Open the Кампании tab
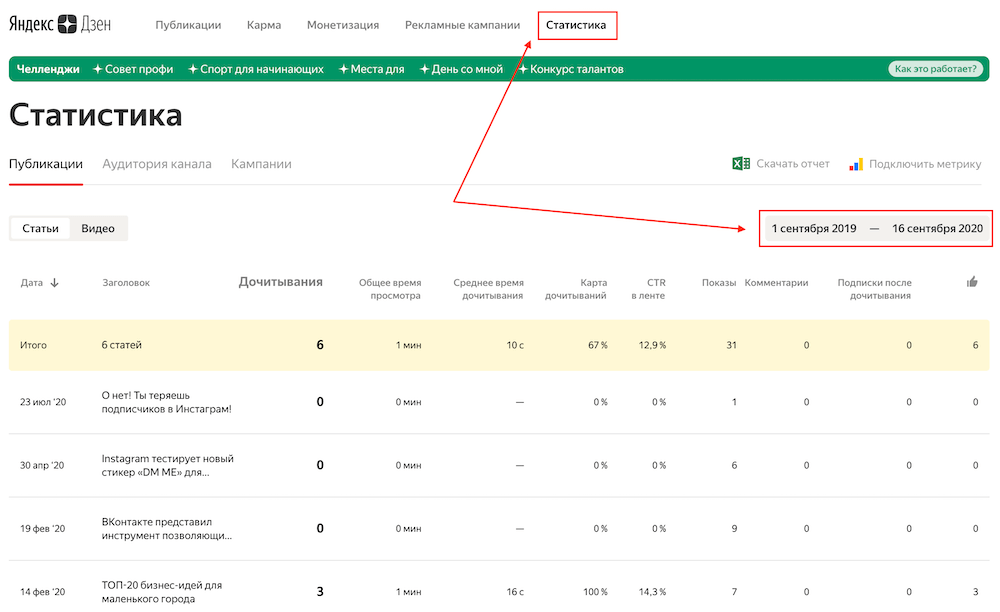 (x=261, y=164)
